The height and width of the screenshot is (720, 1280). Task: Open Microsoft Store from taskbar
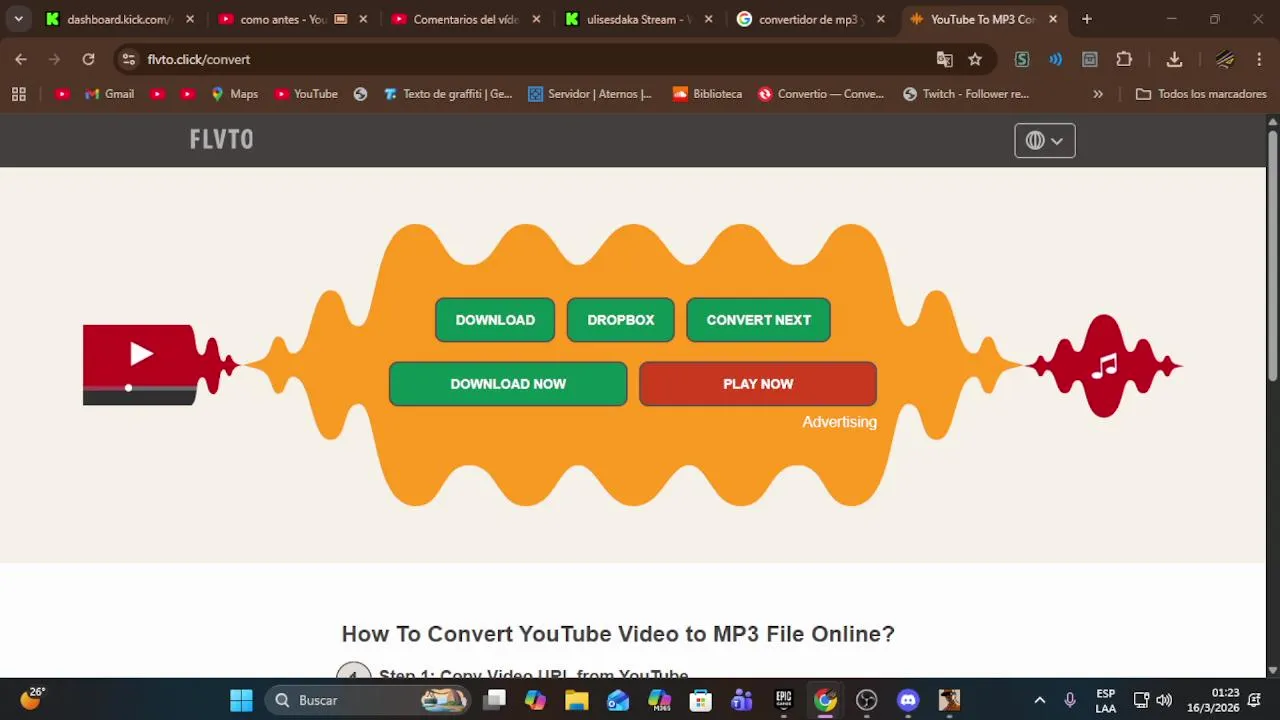[701, 700]
